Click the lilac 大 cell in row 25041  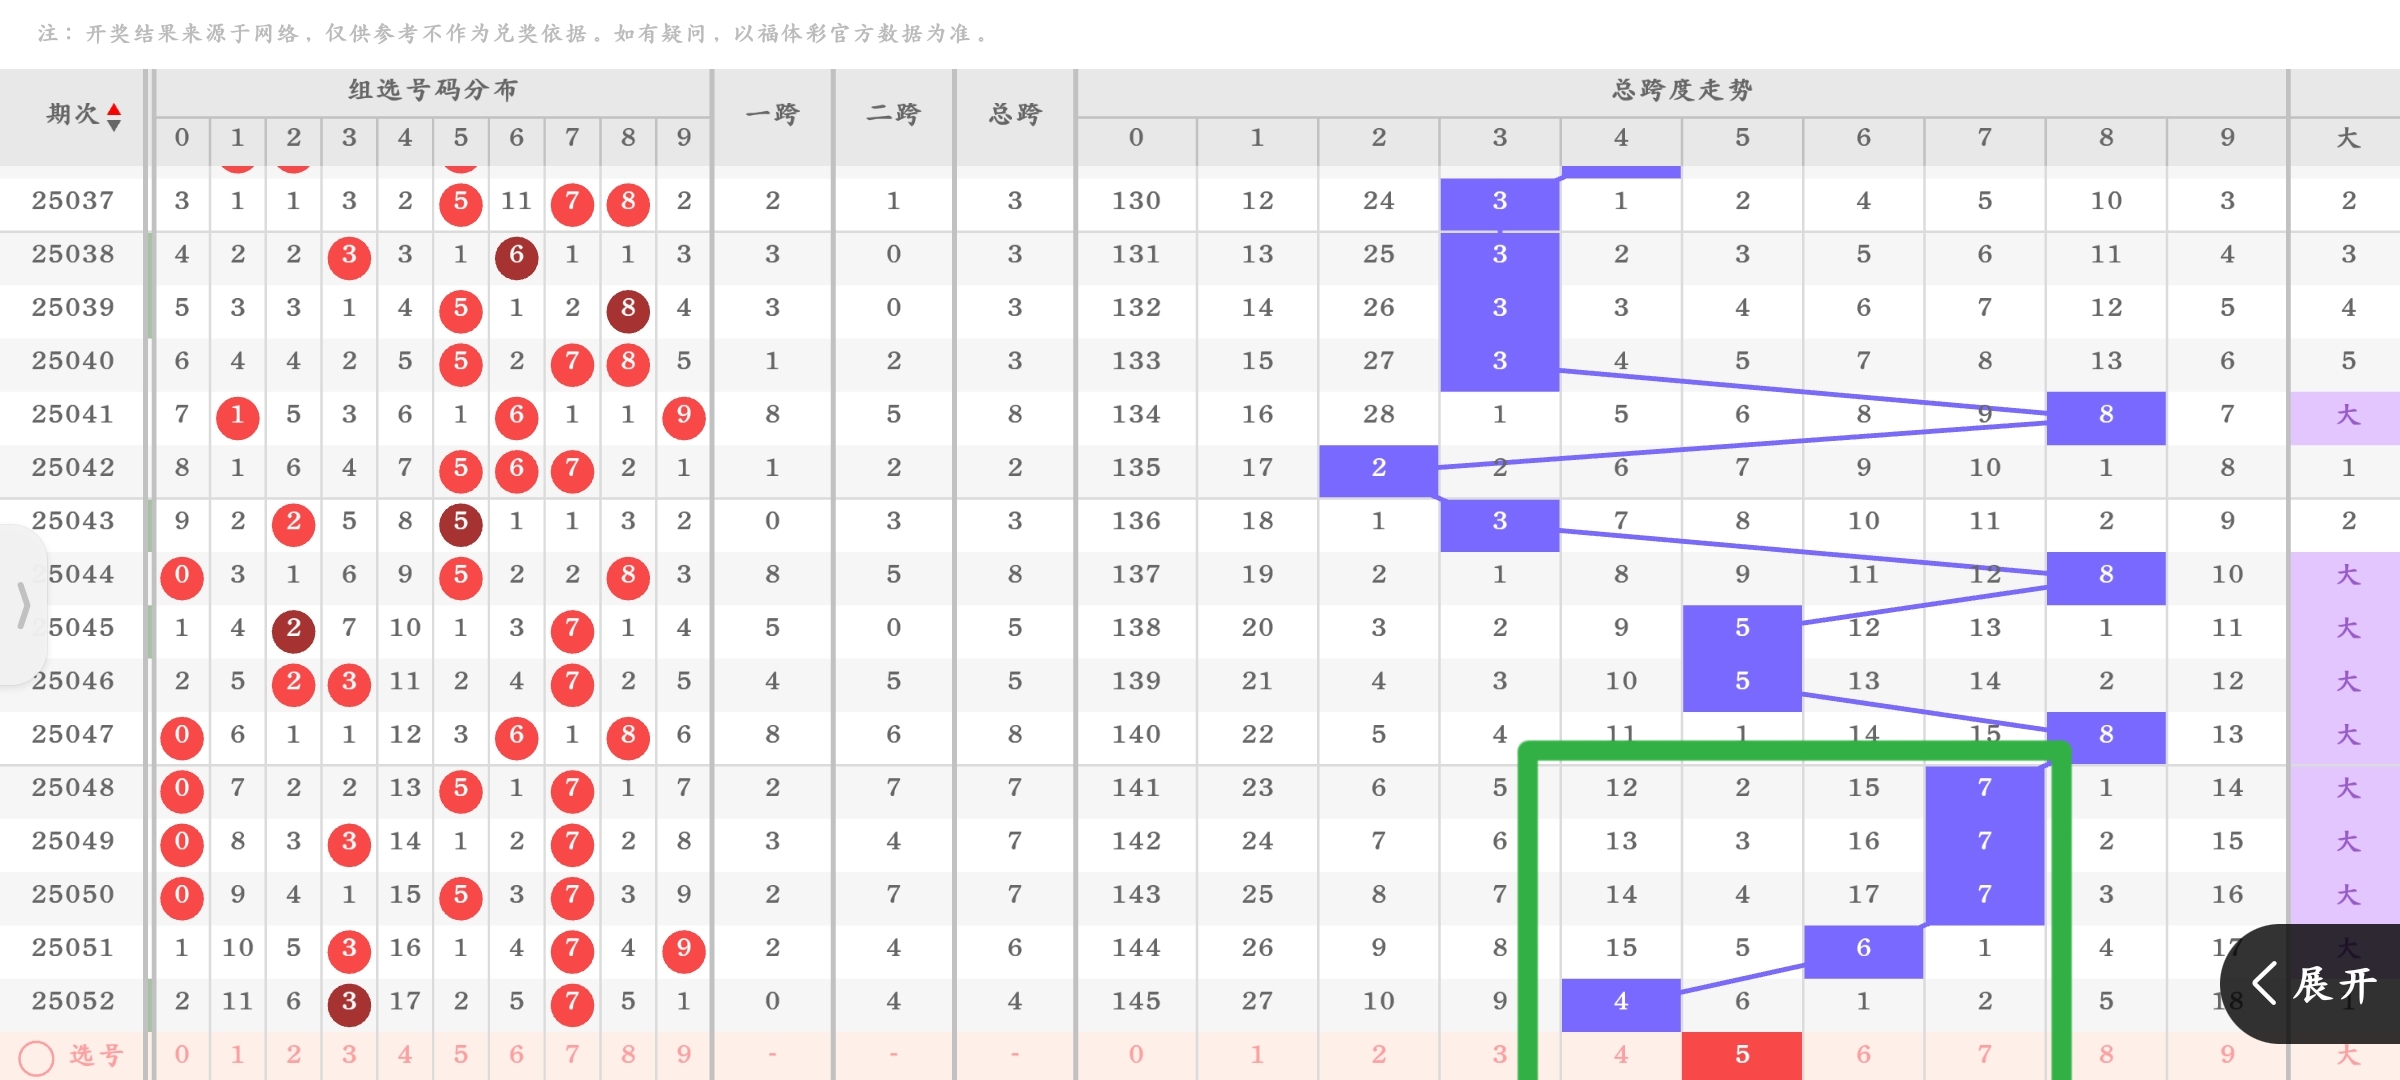(x=2347, y=417)
